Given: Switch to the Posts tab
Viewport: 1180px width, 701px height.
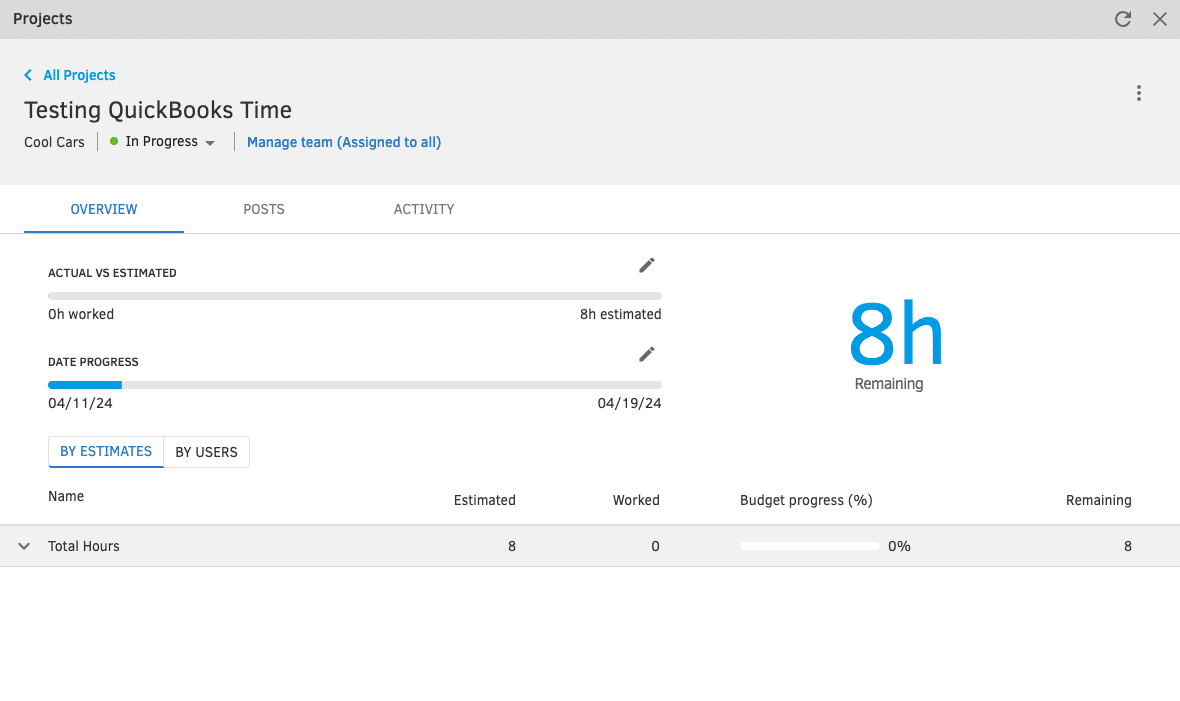Looking at the screenshot, I should pos(263,209).
